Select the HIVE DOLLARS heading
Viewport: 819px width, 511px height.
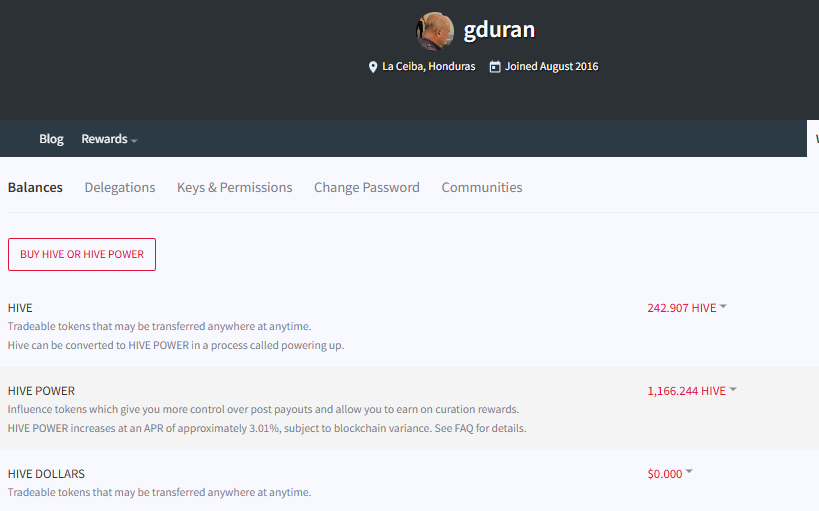click(x=46, y=474)
